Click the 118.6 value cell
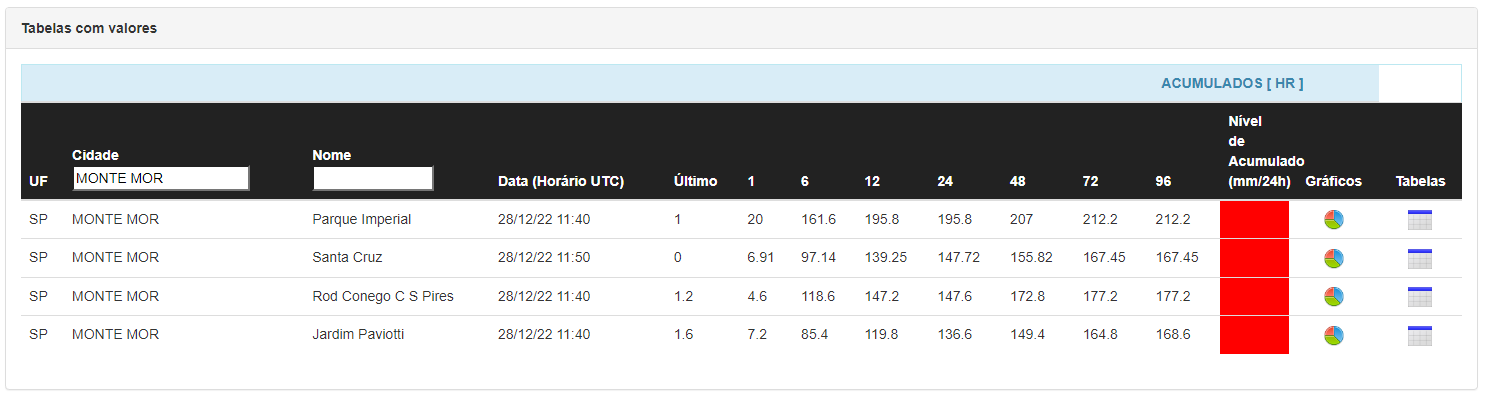The height and width of the screenshot is (399, 1490). coord(818,296)
